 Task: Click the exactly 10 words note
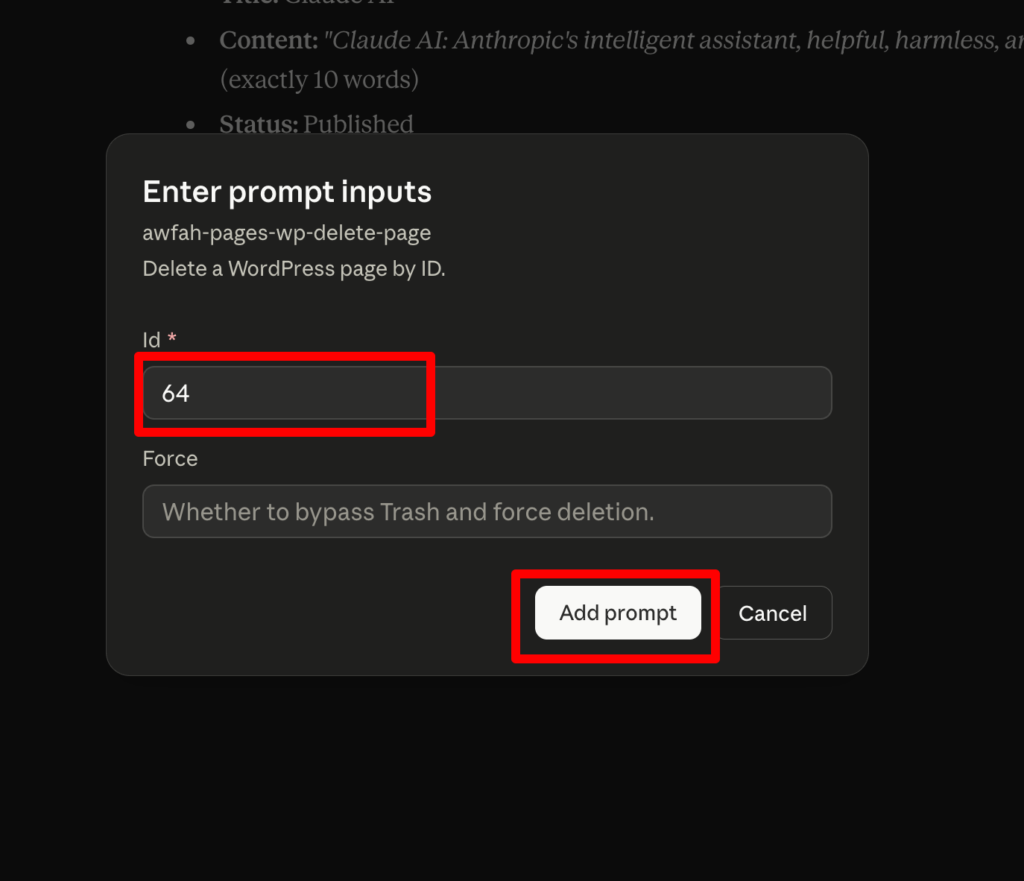[x=319, y=80]
